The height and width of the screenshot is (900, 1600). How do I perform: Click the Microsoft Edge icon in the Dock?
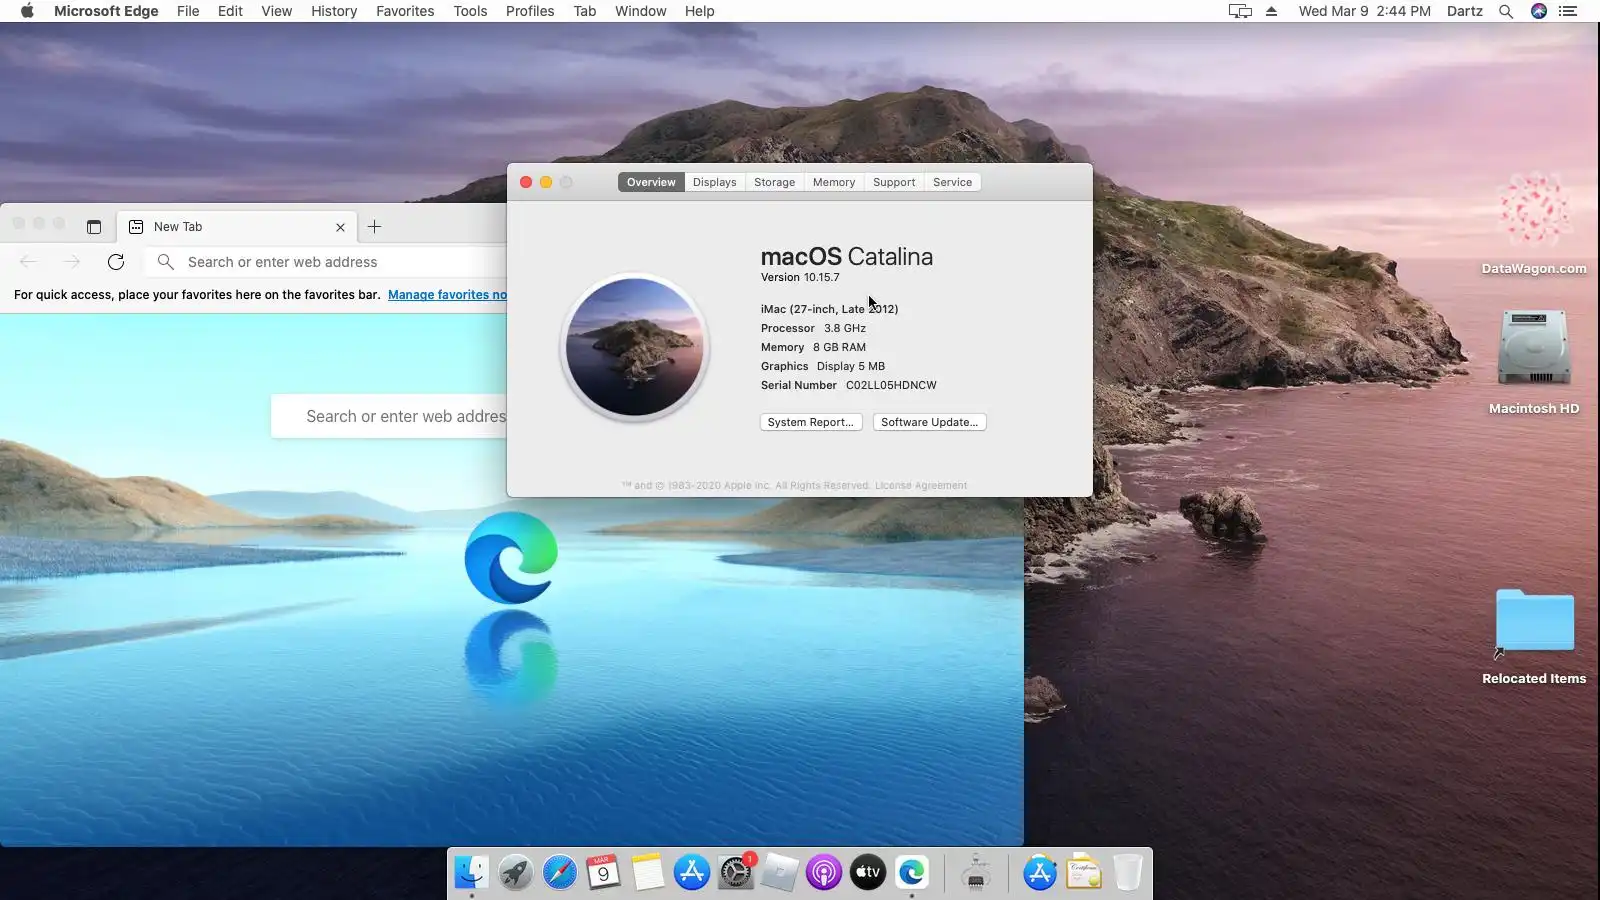pos(912,873)
